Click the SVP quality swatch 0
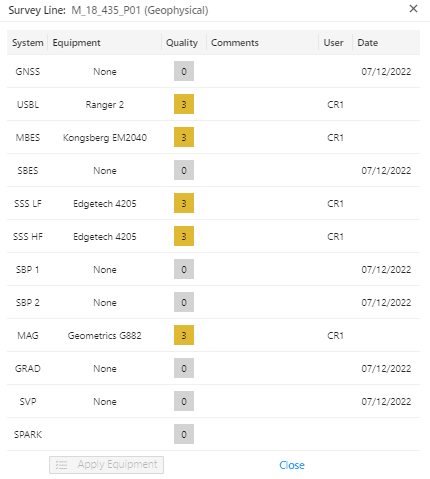This screenshot has height=479, width=430. [184, 401]
